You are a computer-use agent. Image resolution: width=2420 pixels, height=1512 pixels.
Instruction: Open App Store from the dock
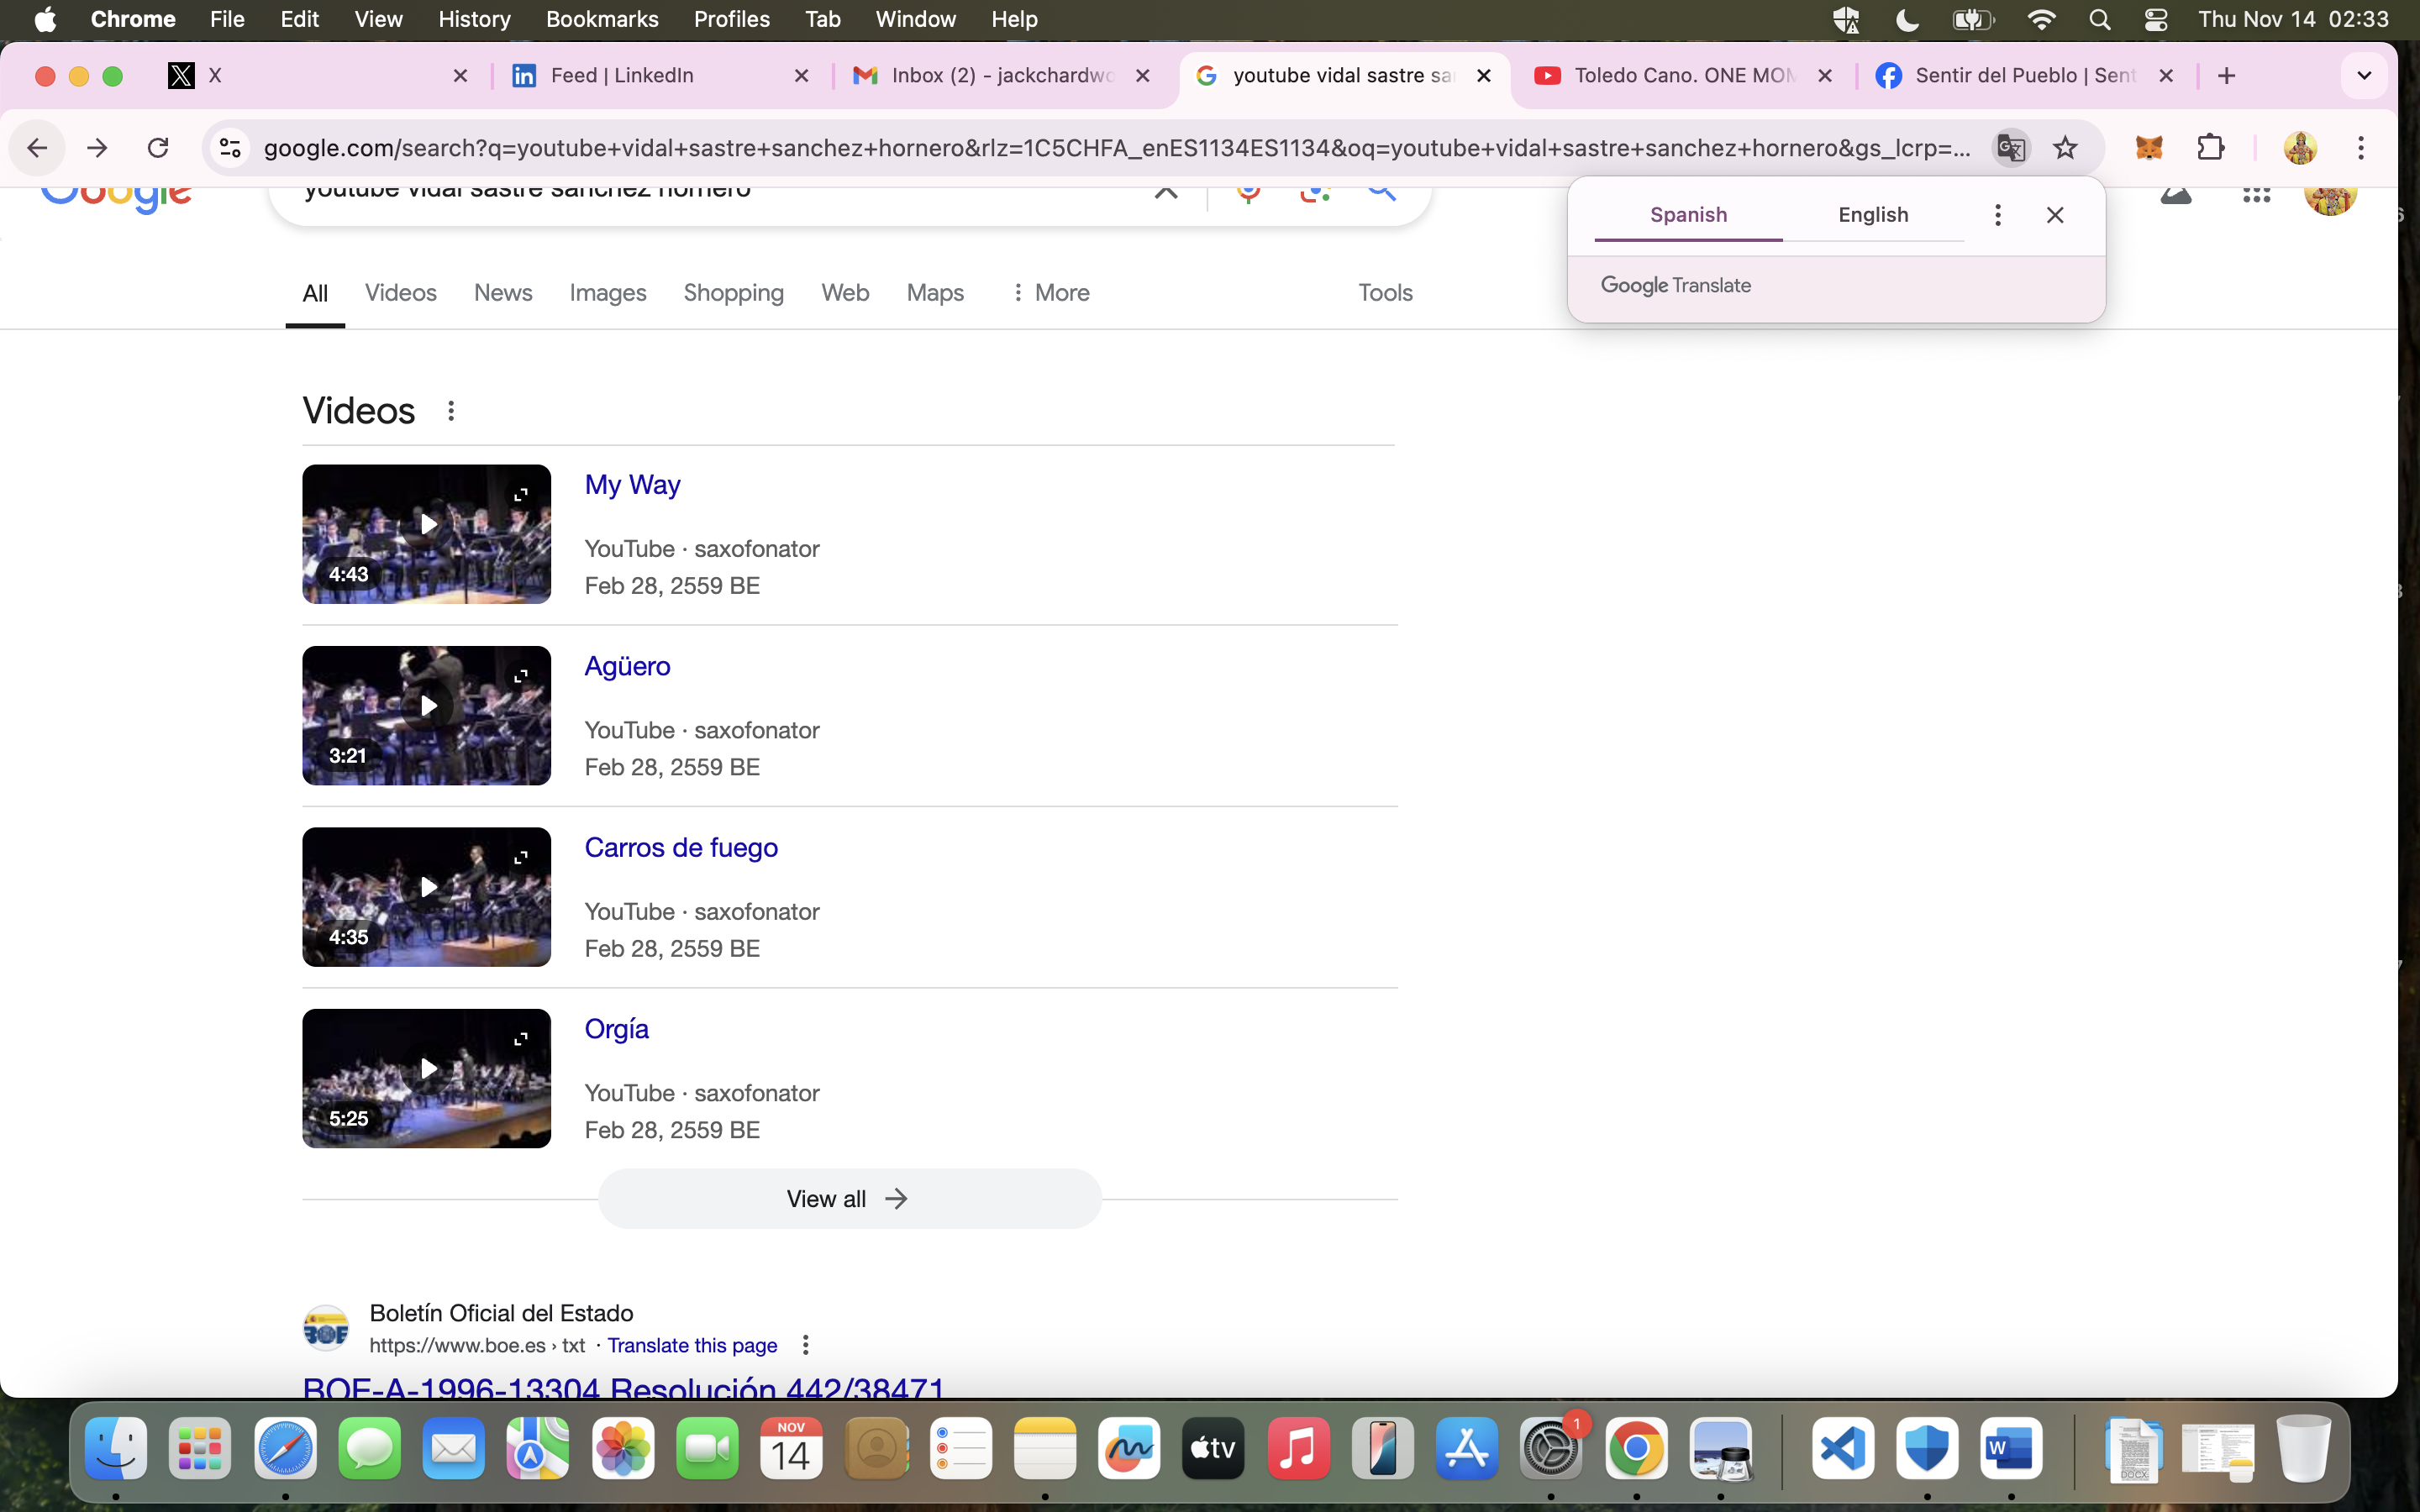(1467, 1448)
